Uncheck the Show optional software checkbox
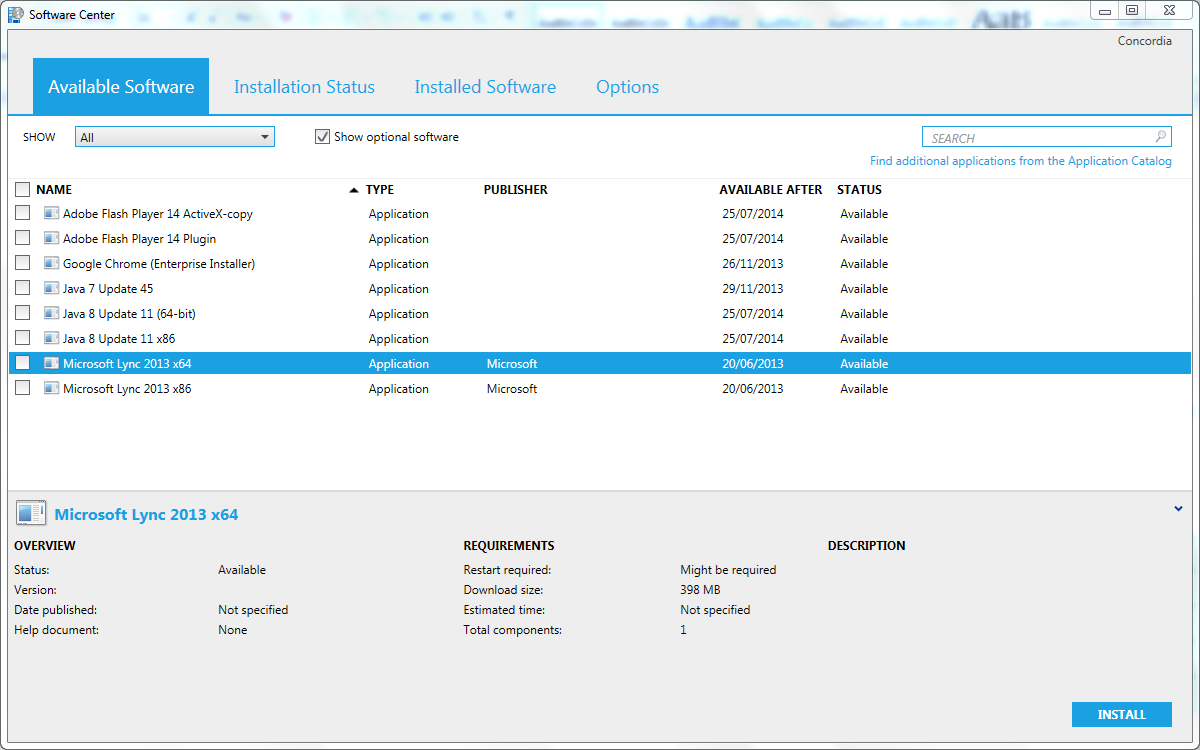The width and height of the screenshot is (1200, 750). click(x=322, y=136)
